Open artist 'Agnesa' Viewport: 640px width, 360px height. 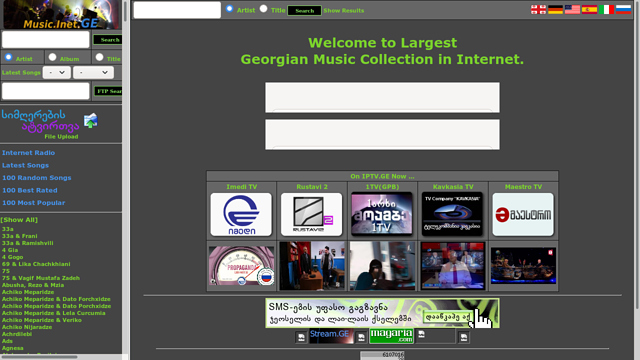point(13,348)
